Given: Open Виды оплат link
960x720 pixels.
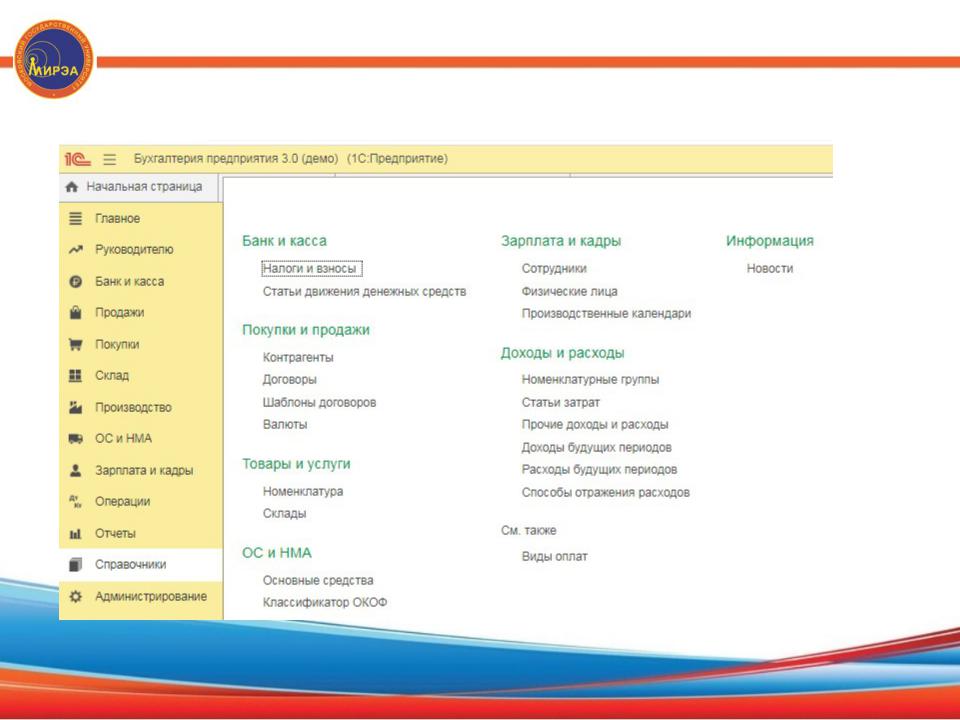Looking at the screenshot, I should 555,557.
